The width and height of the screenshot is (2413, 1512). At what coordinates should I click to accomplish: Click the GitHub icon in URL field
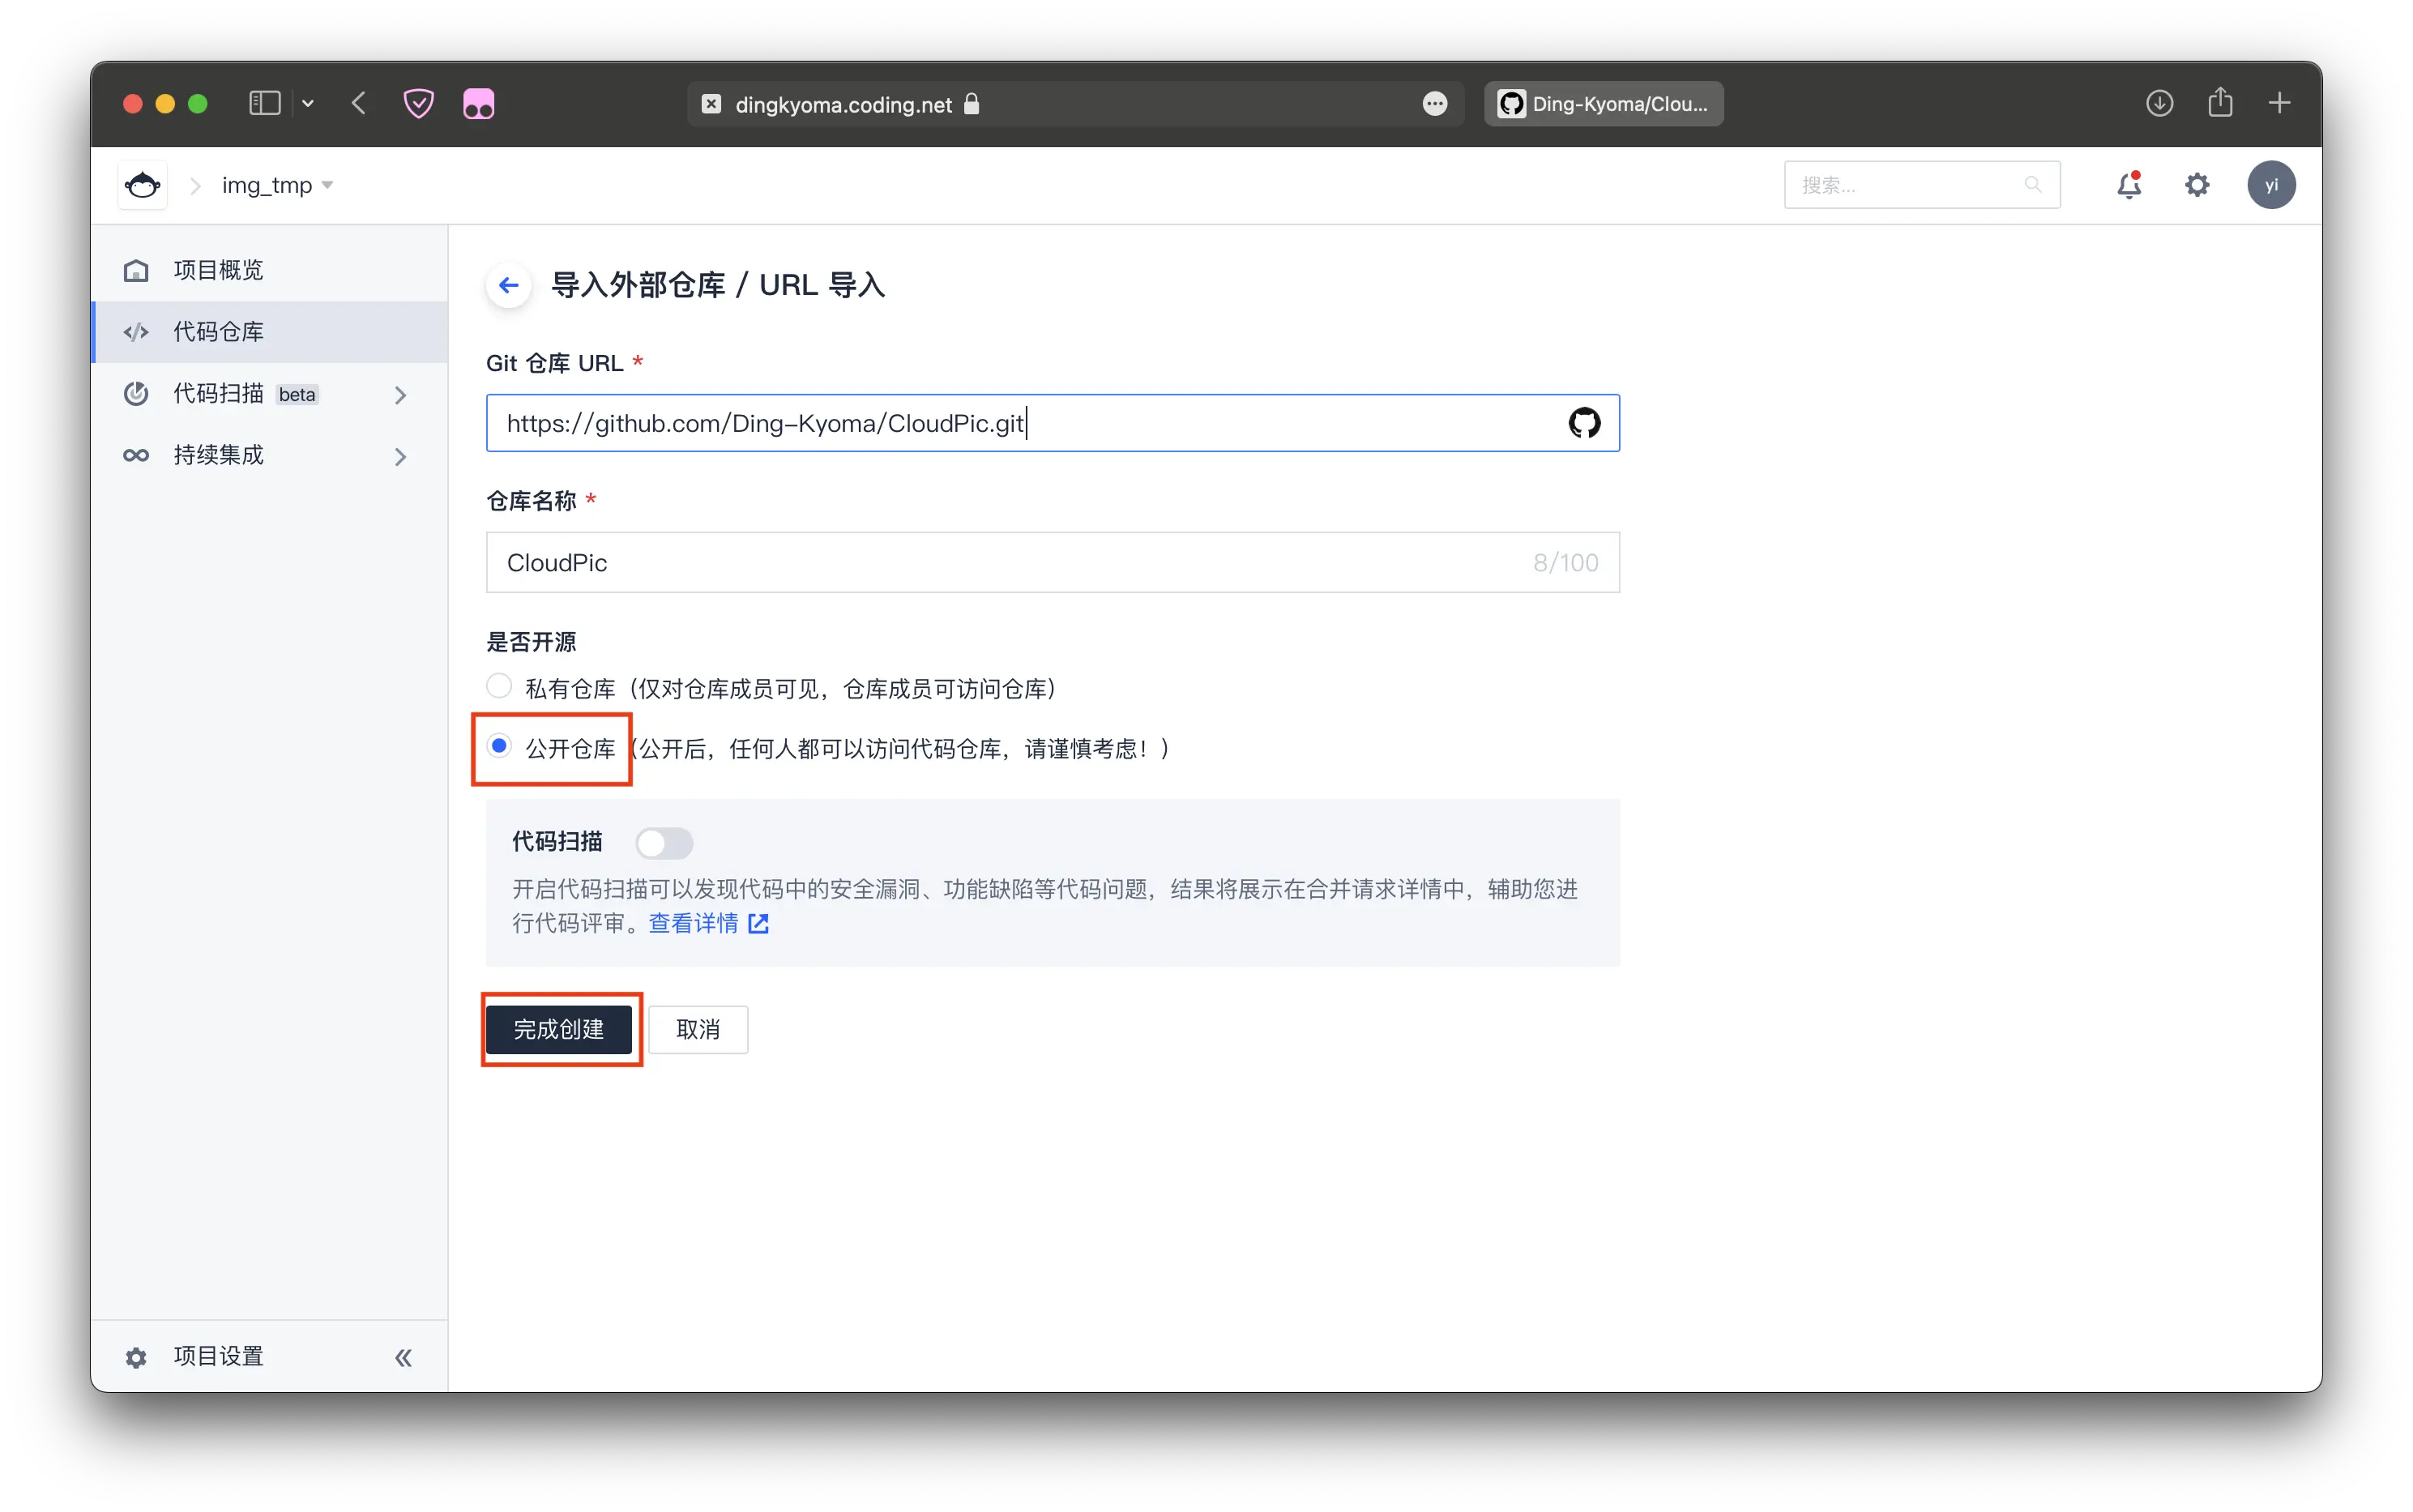(x=1583, y=423)
